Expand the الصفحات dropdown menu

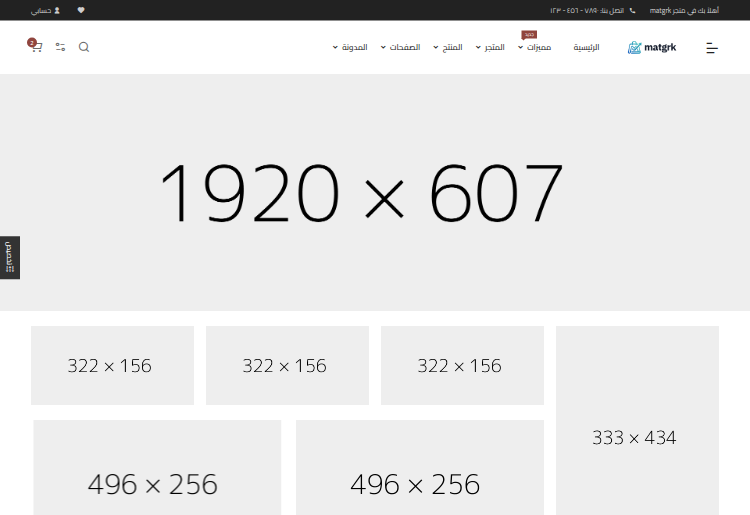click(400, 47)
